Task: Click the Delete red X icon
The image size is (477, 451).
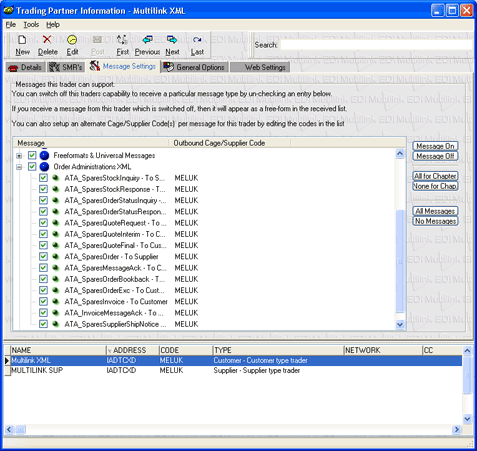Action: pyautogui.click(x=47, y=40)
